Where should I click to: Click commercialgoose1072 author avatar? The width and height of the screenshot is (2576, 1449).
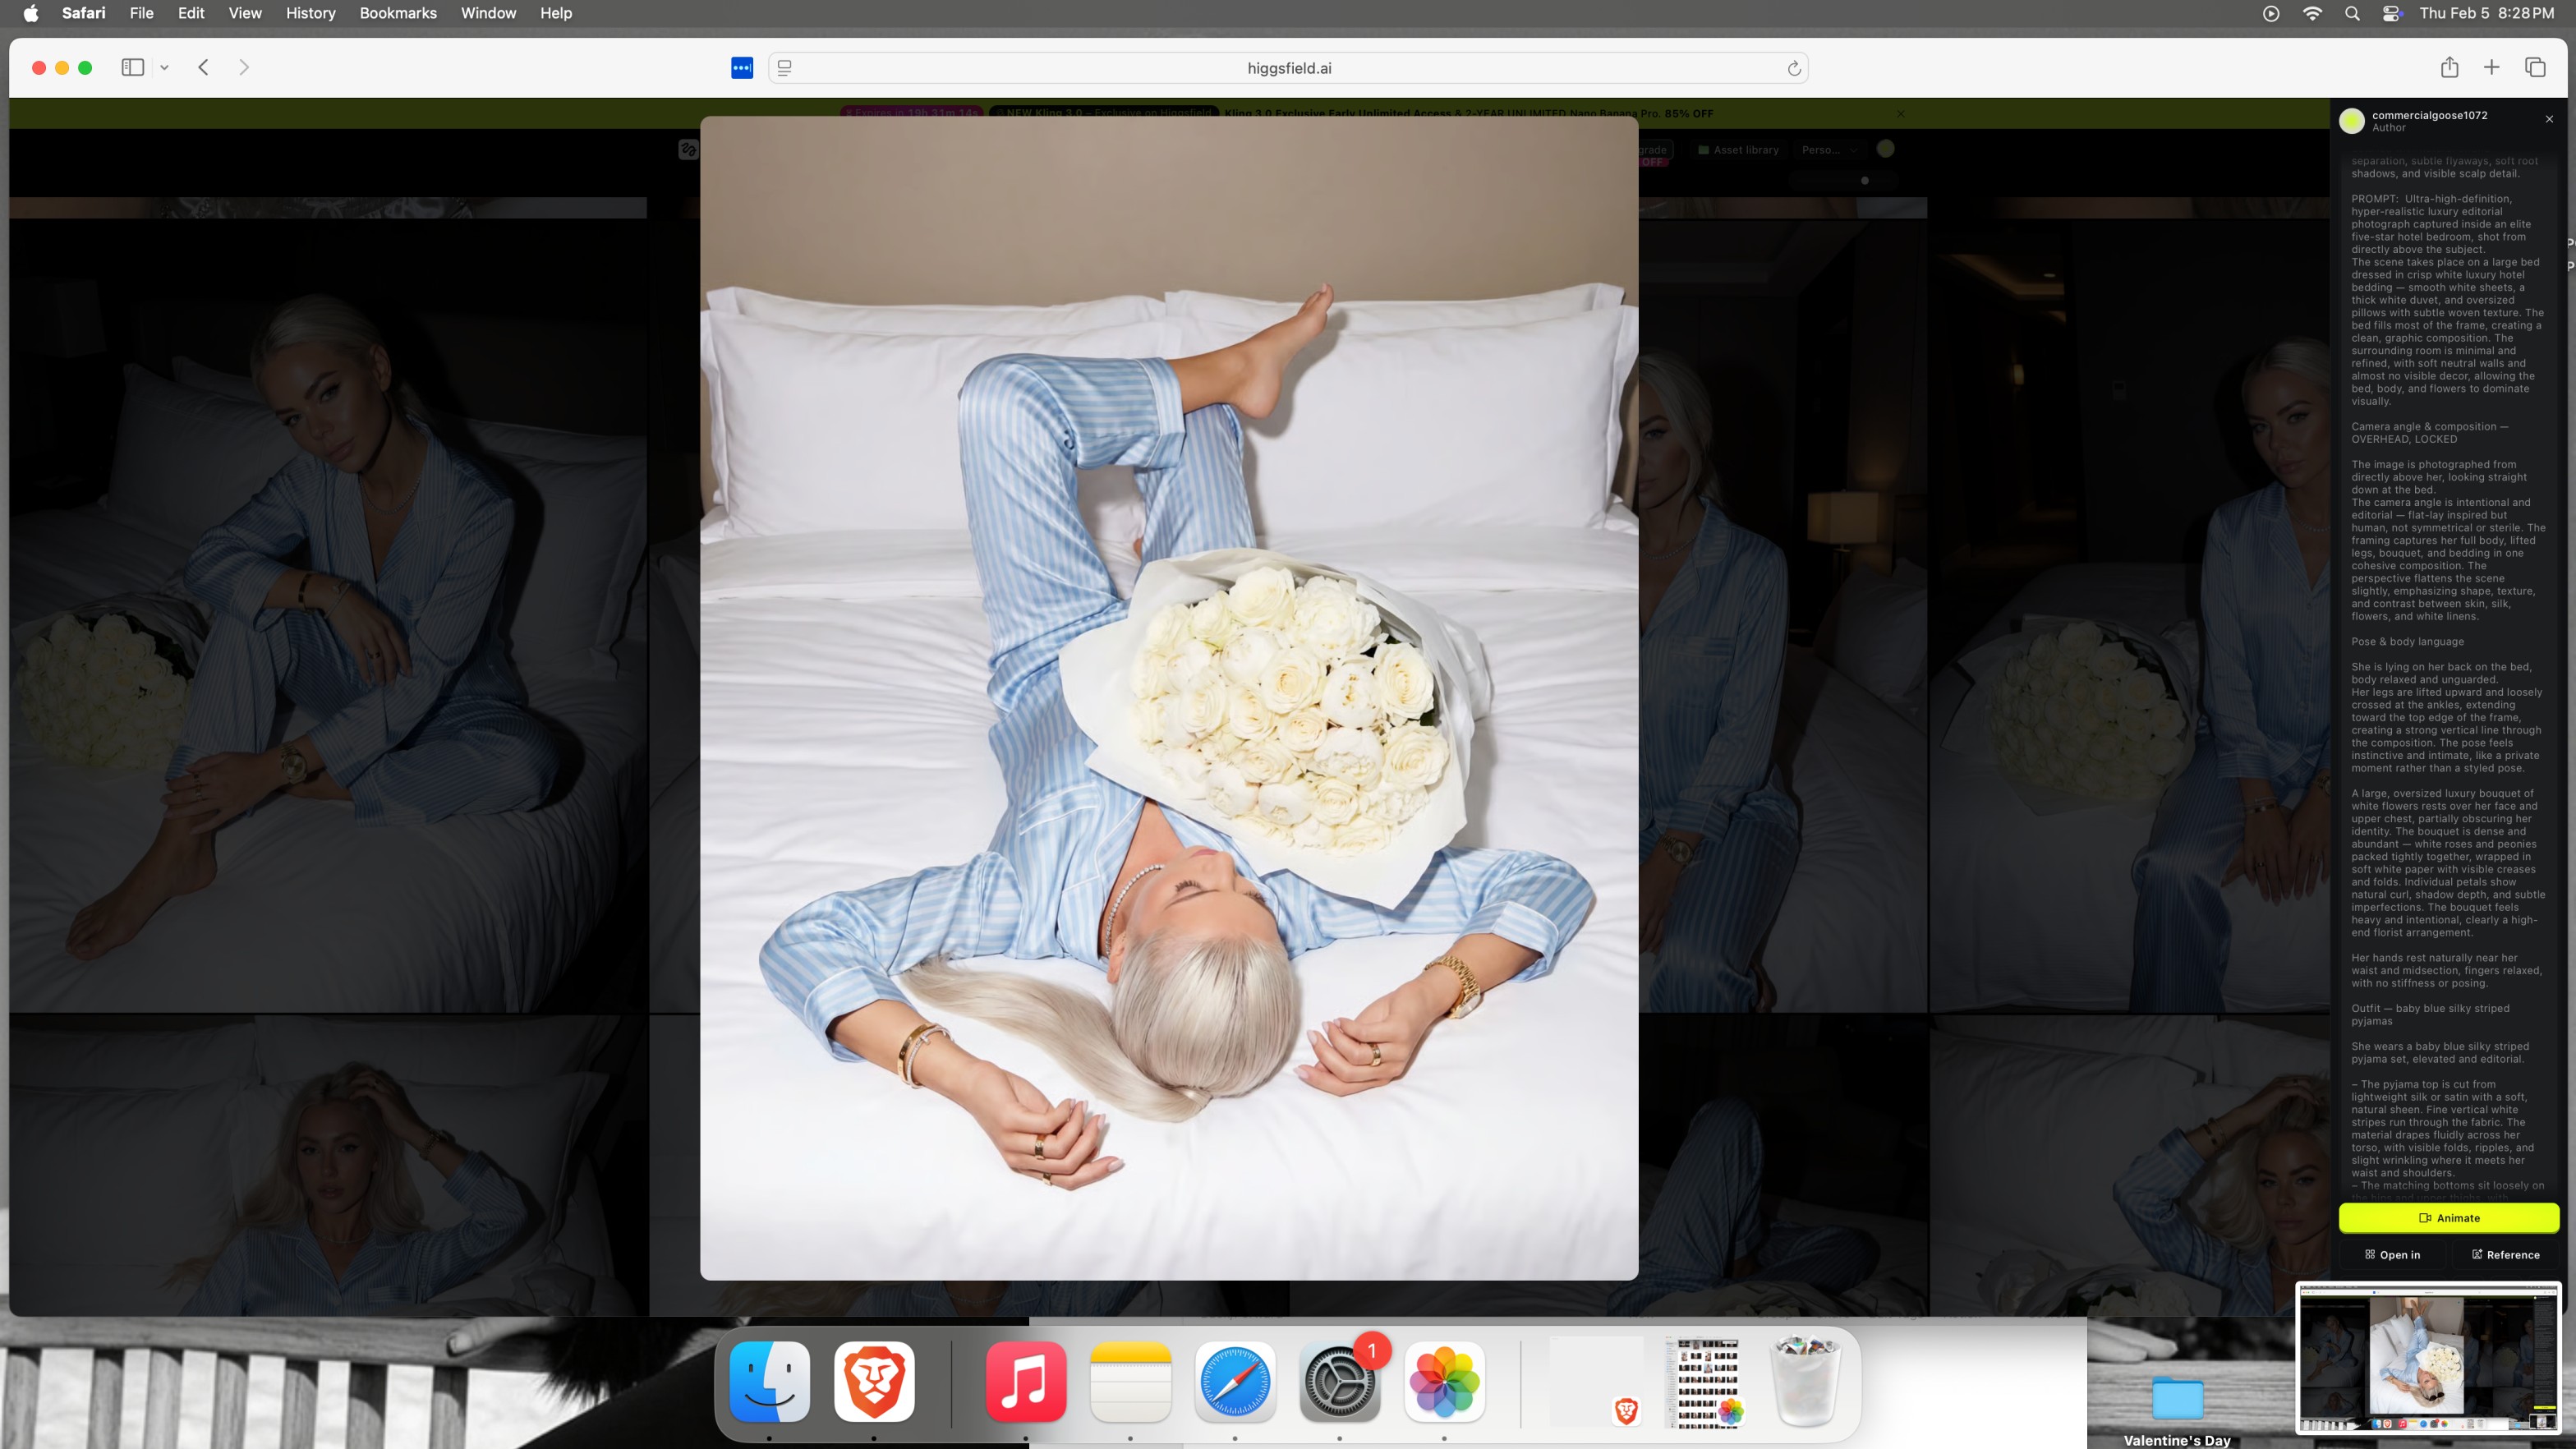tap(2352, 120)
